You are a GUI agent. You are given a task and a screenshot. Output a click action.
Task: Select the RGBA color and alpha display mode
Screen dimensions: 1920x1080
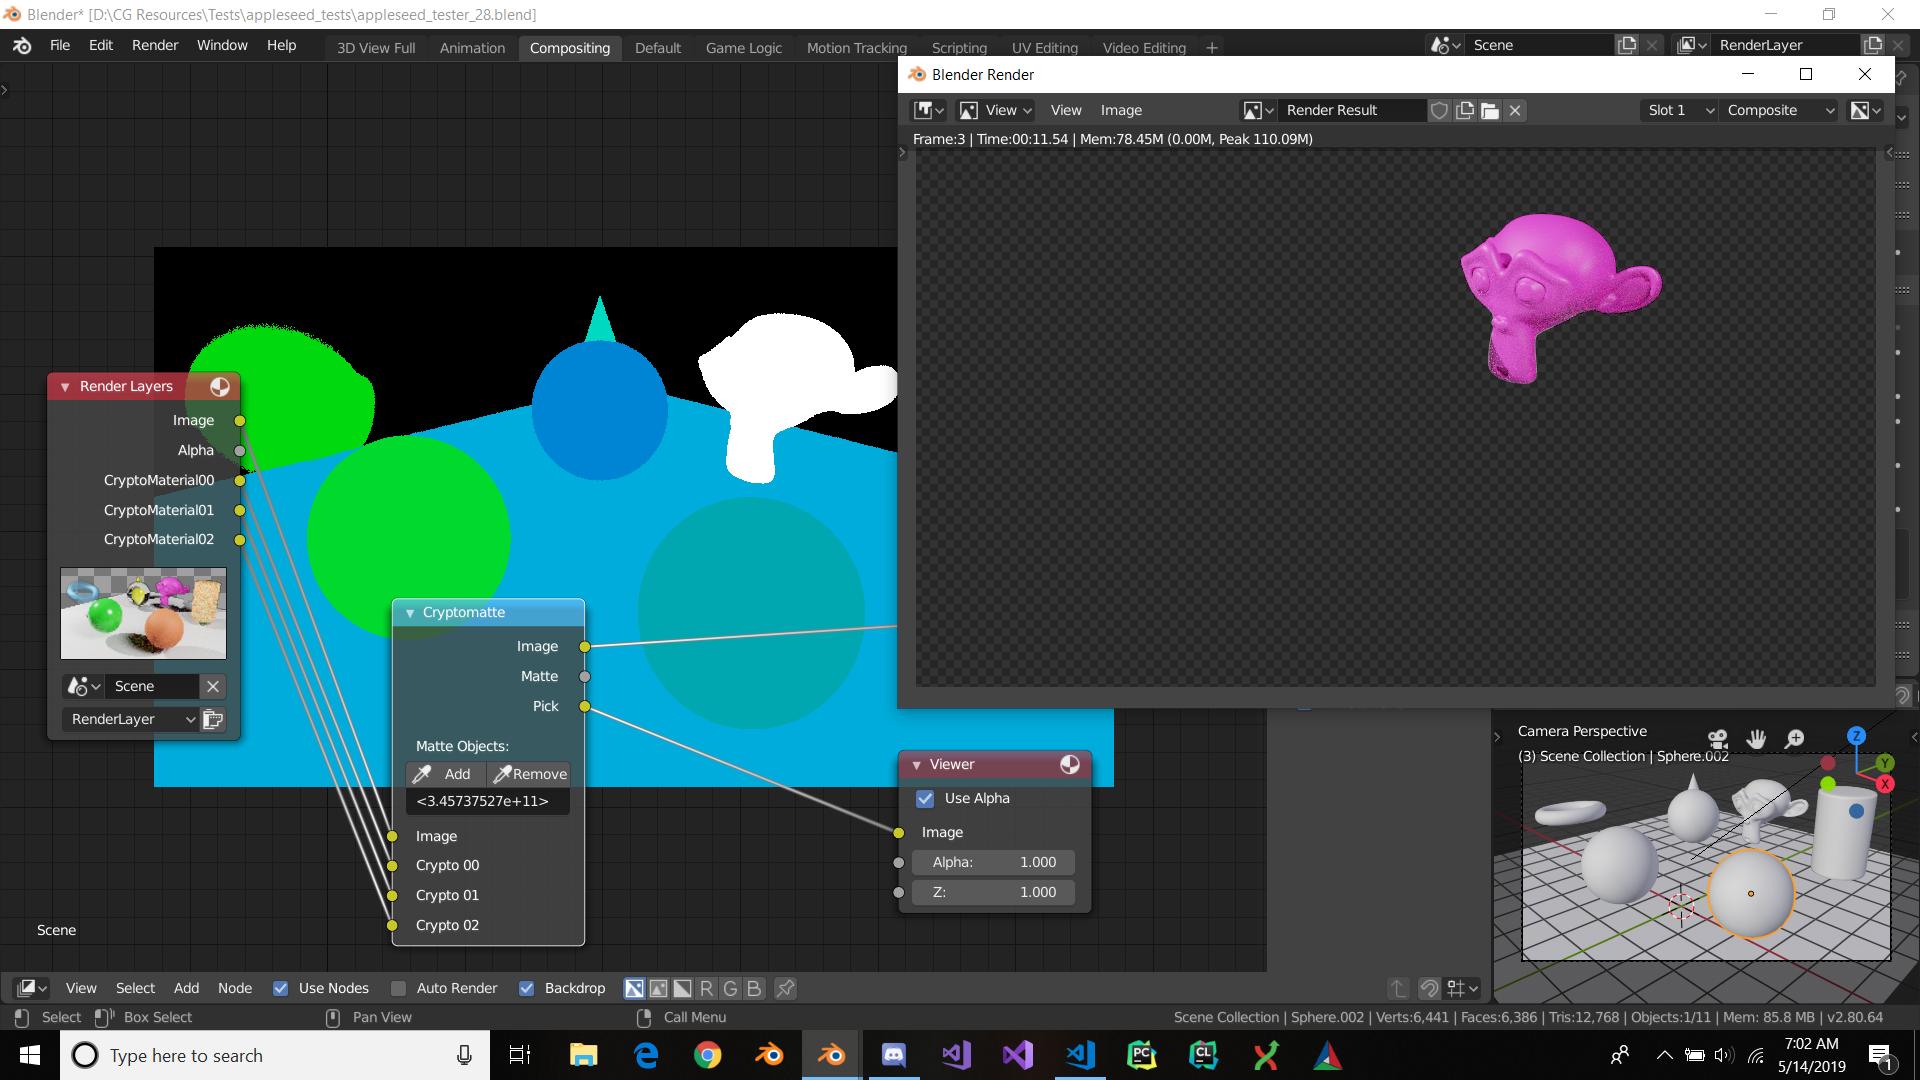pos(634,988)
